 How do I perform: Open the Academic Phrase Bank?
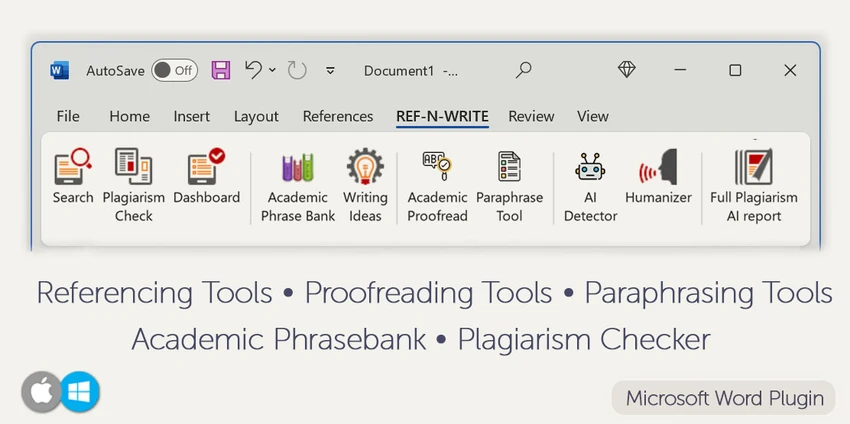coord(298,187)
